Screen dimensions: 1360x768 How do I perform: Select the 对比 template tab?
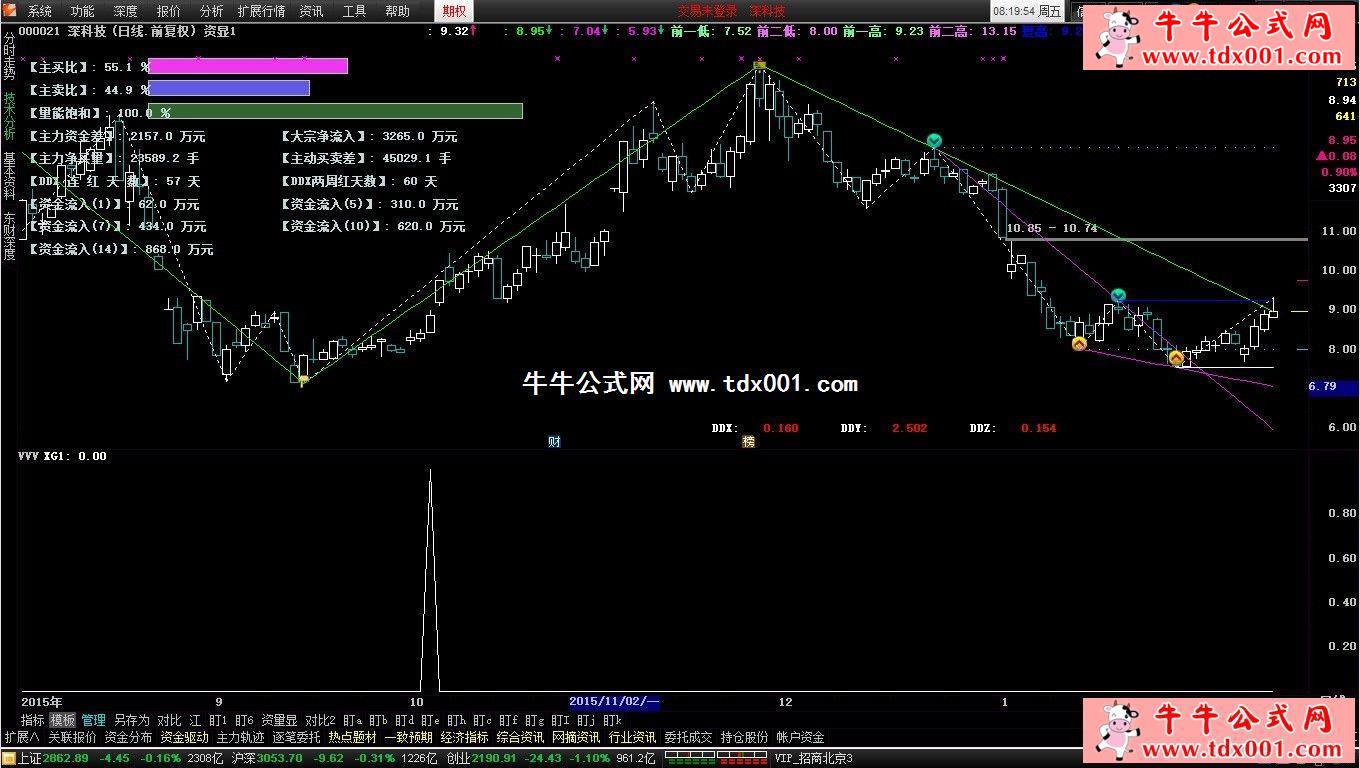point(169,720)
